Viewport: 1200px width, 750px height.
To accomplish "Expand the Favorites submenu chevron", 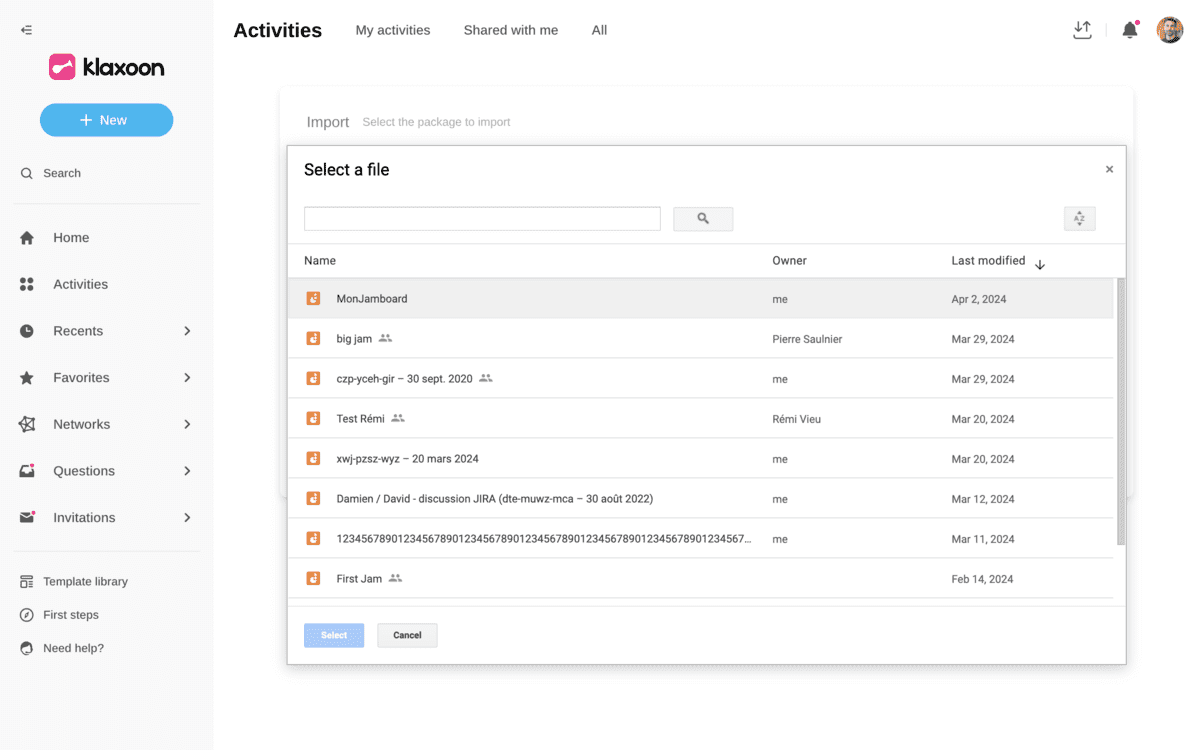I will point(187,378).
